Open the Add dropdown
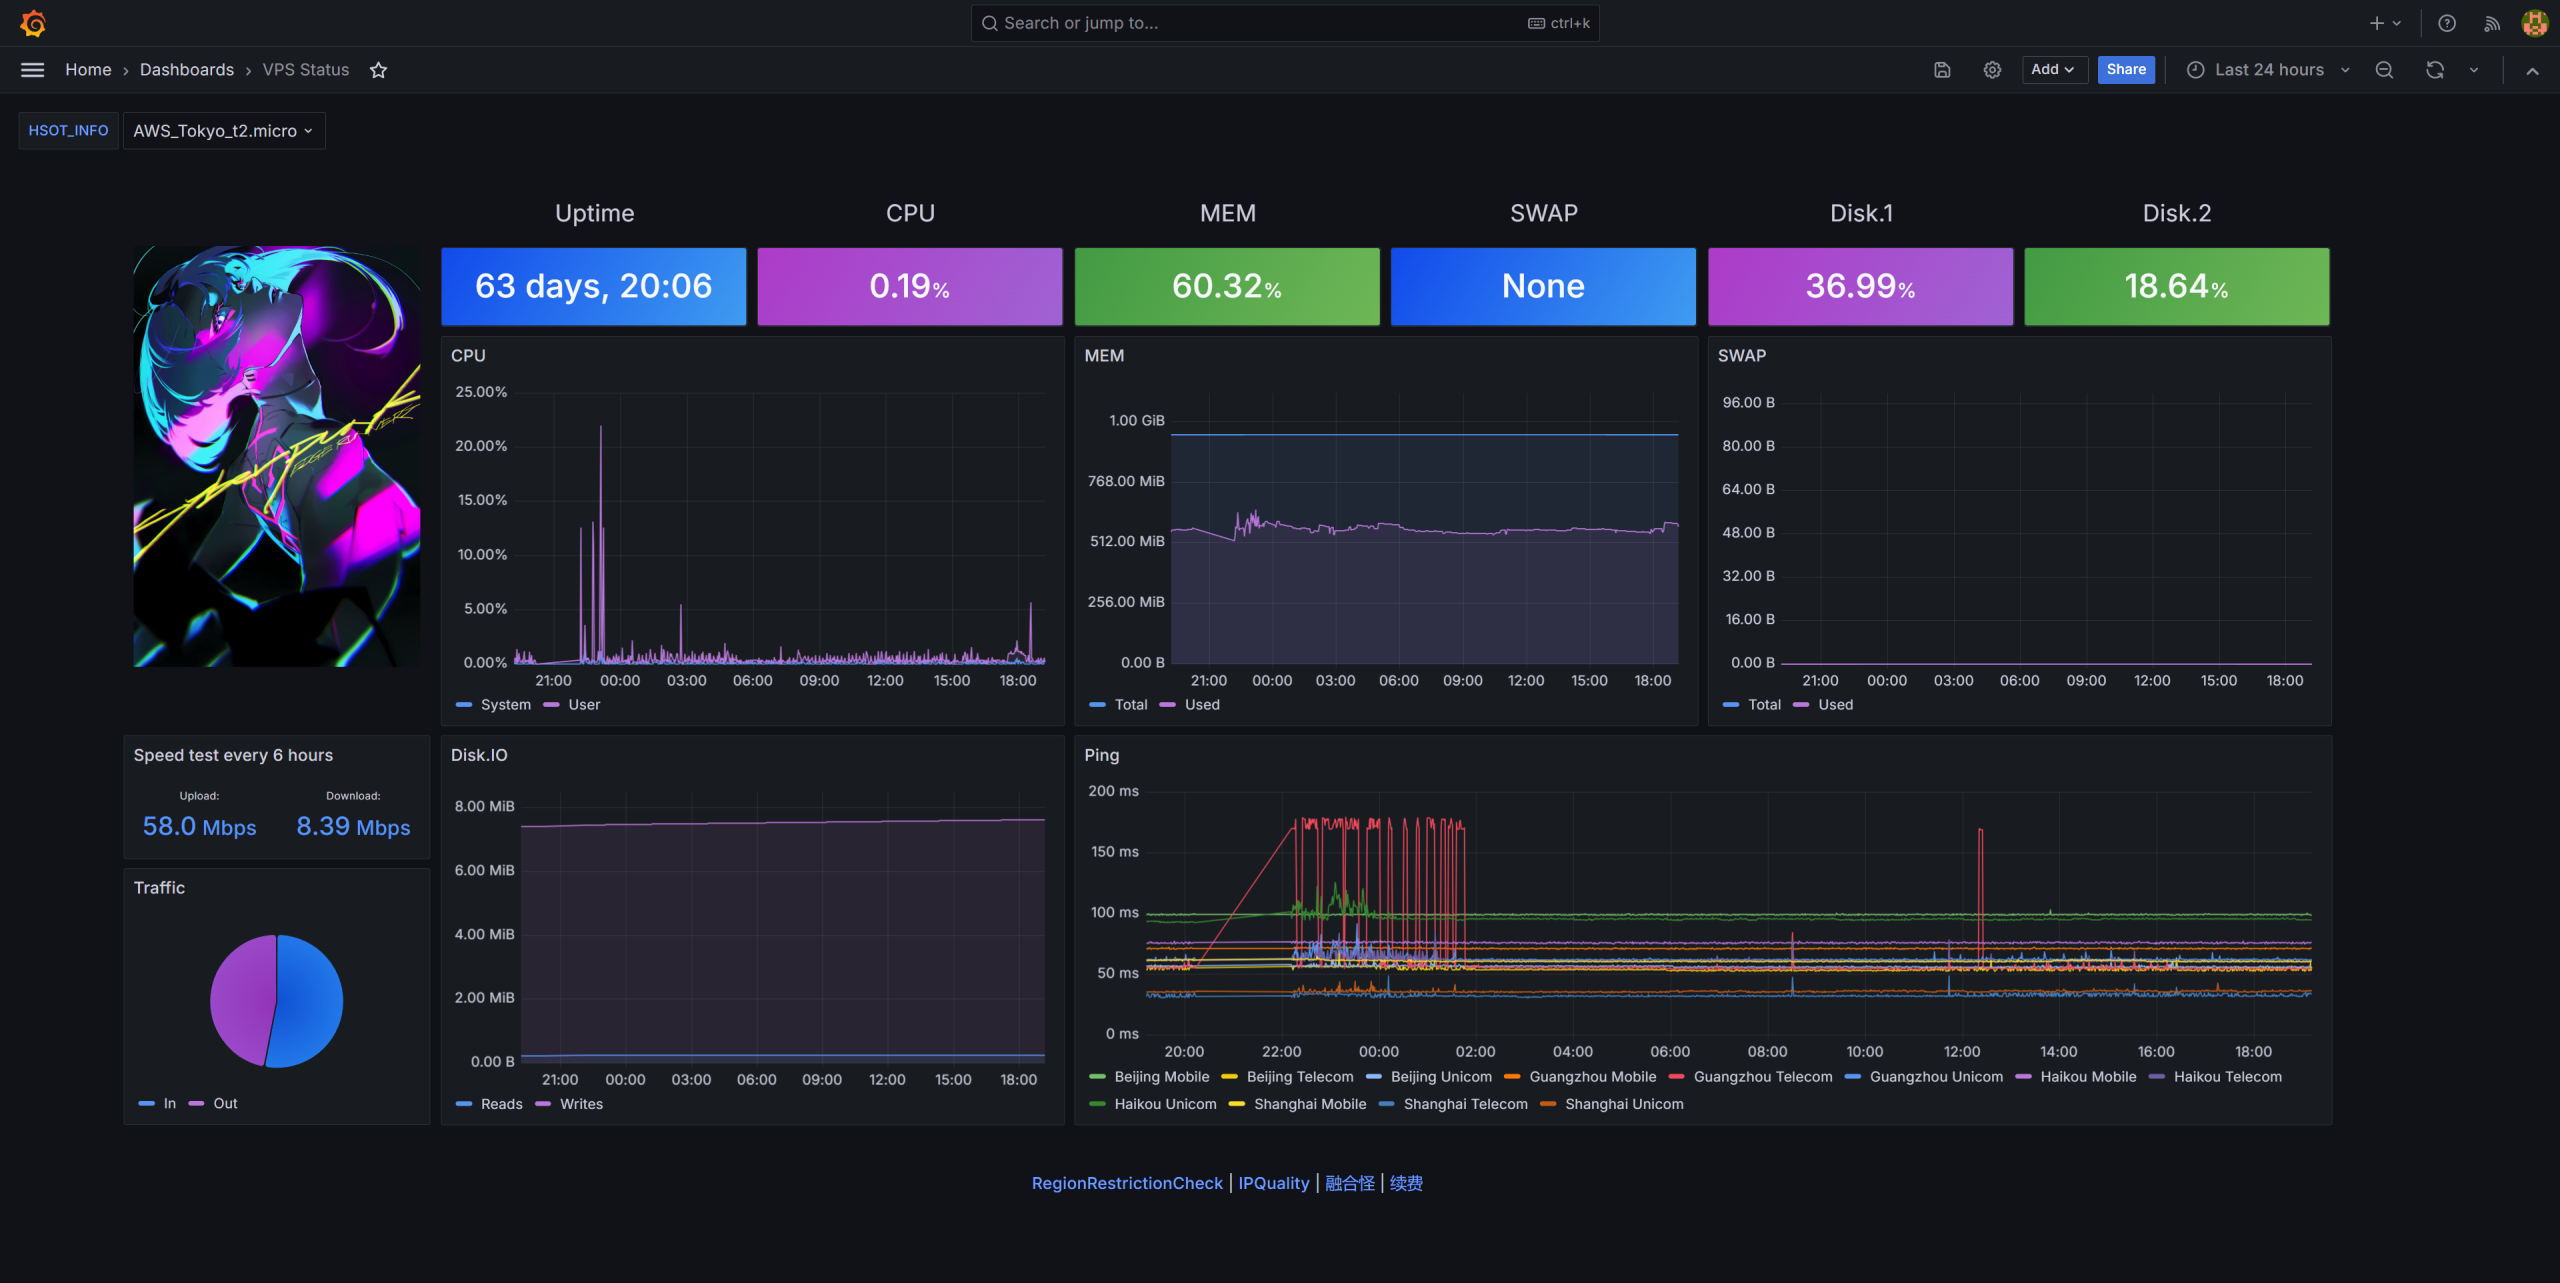 tap(2054, 70)
